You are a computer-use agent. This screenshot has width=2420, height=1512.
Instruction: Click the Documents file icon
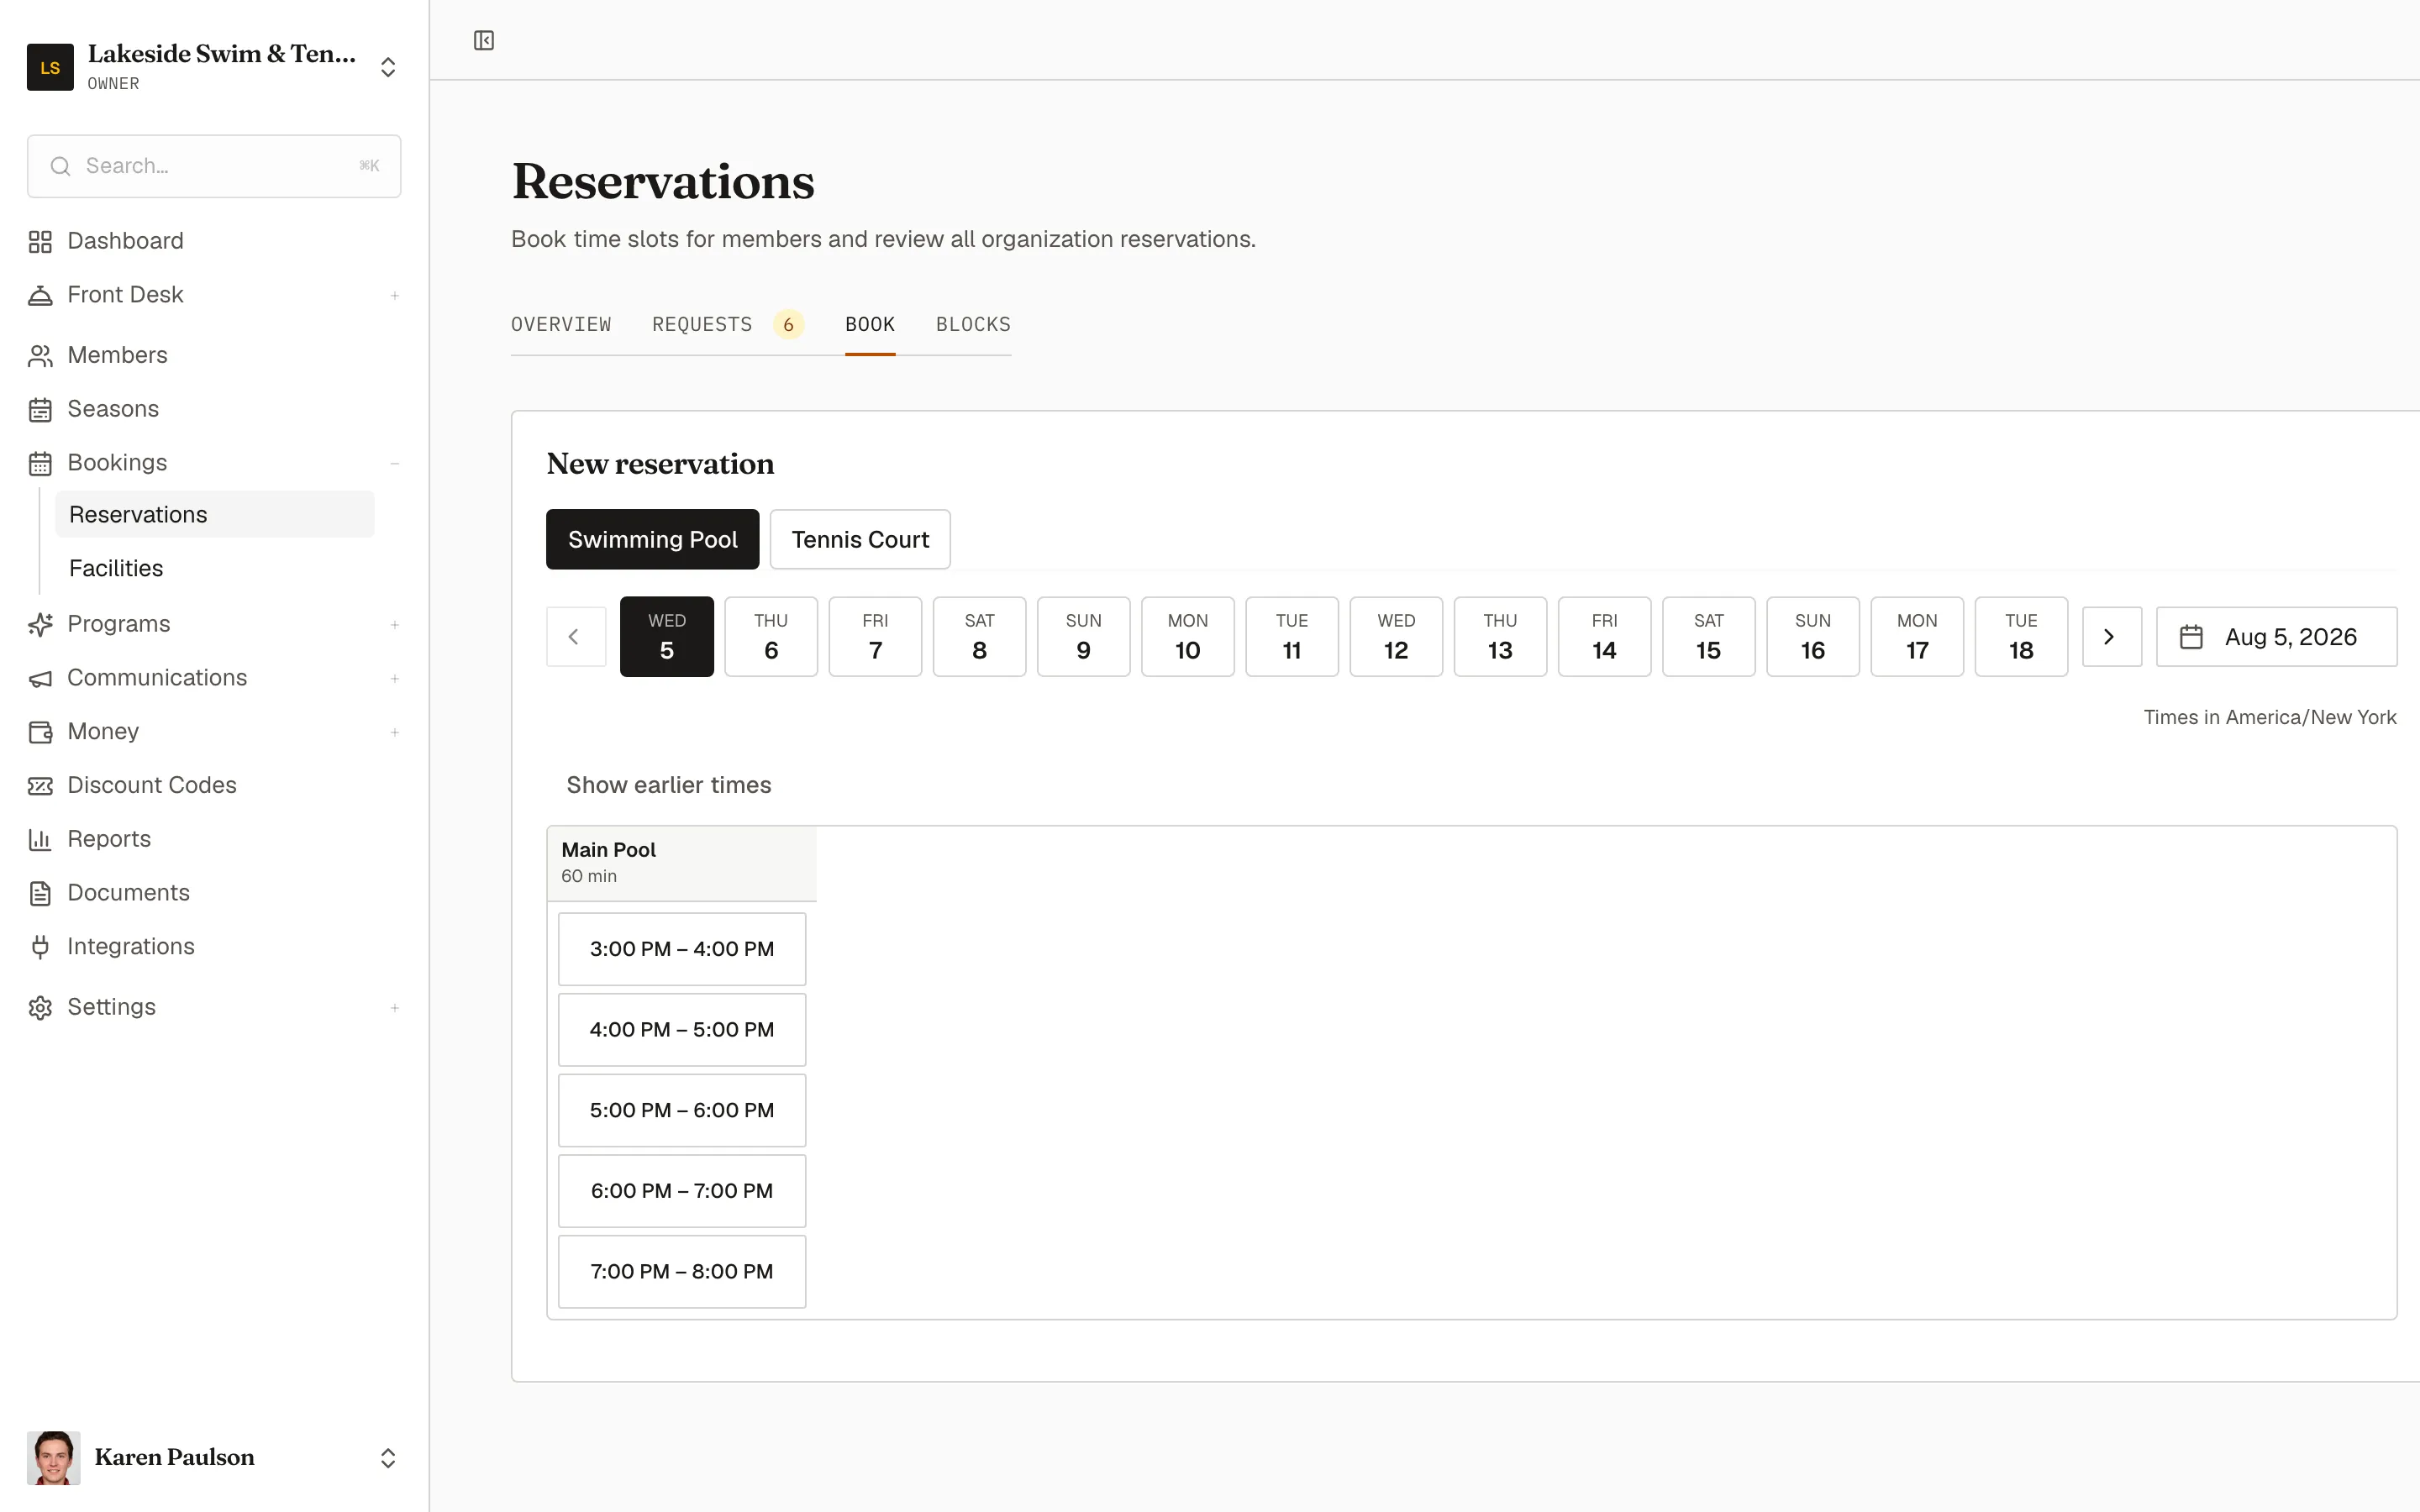(40, 893)
